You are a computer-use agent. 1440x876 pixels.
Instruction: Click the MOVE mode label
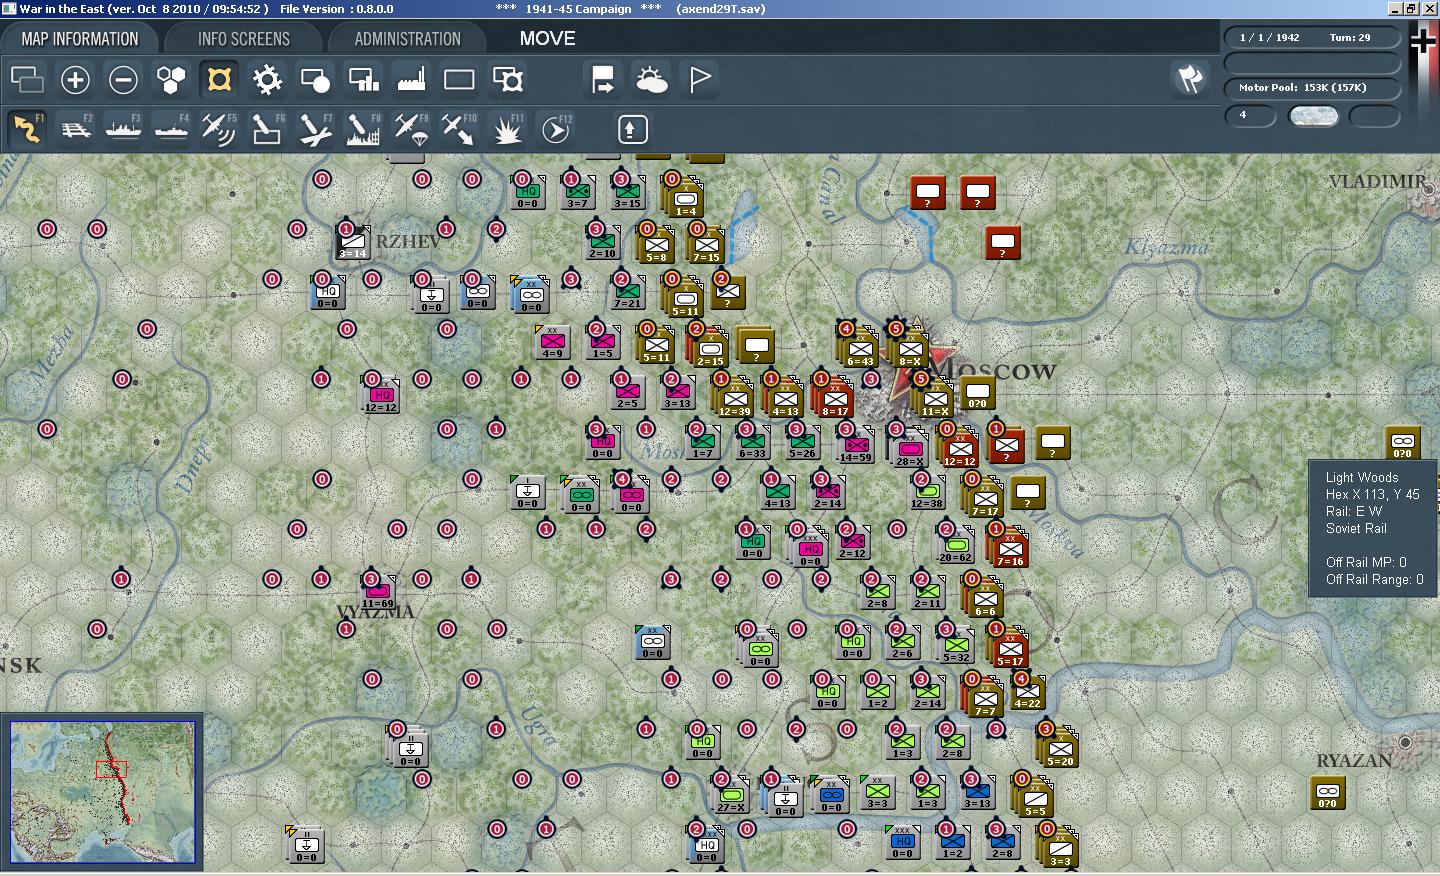[547, 38]
